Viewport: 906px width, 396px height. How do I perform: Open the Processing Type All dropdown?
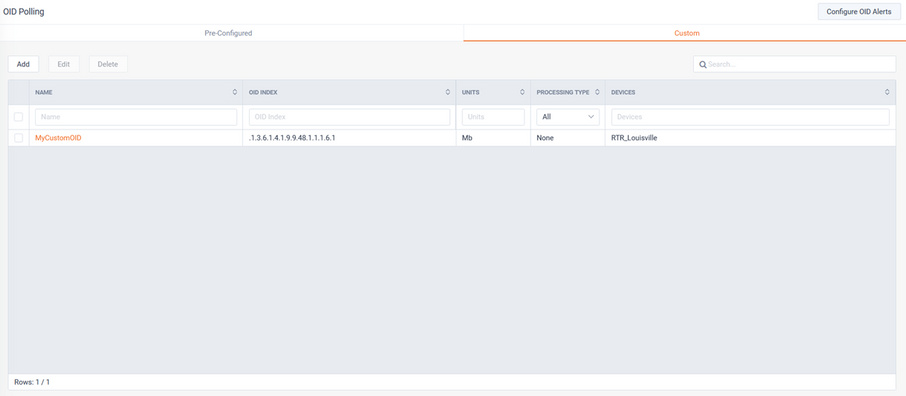(568, 117)
